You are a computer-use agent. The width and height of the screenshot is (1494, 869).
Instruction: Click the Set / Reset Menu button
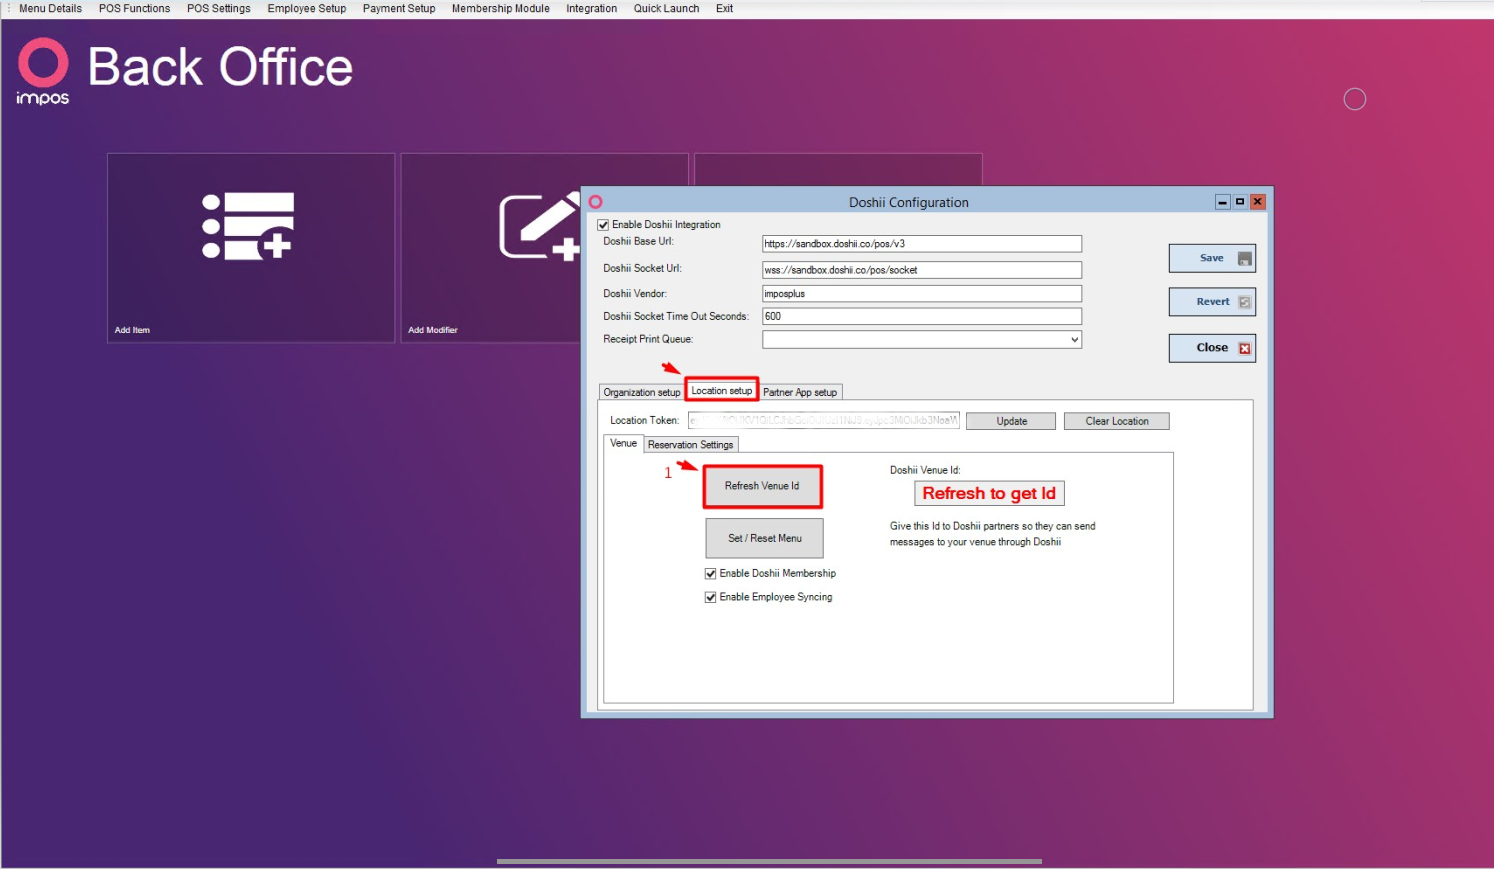click(765, 538)
